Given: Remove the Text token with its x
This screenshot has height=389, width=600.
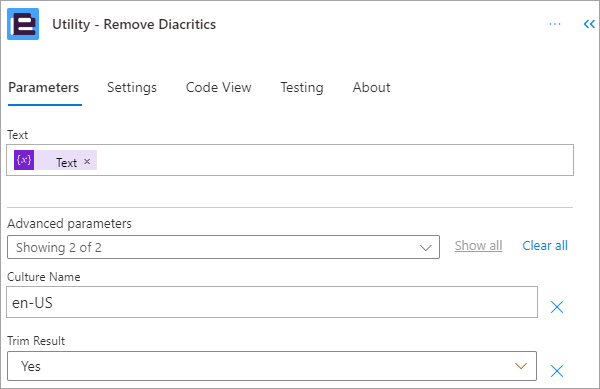Looking at the screenshot, I should pos(87,162).
